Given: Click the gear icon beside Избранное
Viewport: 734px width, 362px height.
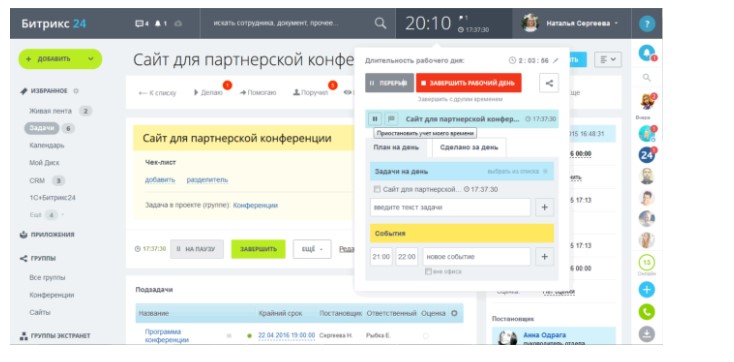Looking at the screenshot, I should click(x=76, y=91).
